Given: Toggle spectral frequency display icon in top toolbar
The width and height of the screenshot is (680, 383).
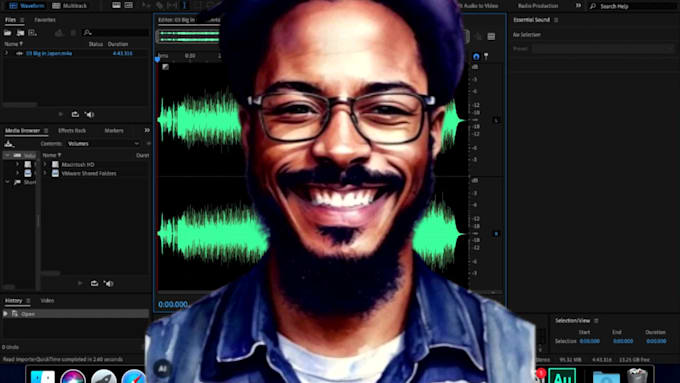Looking at the screenshot, I should coord(116,5).
